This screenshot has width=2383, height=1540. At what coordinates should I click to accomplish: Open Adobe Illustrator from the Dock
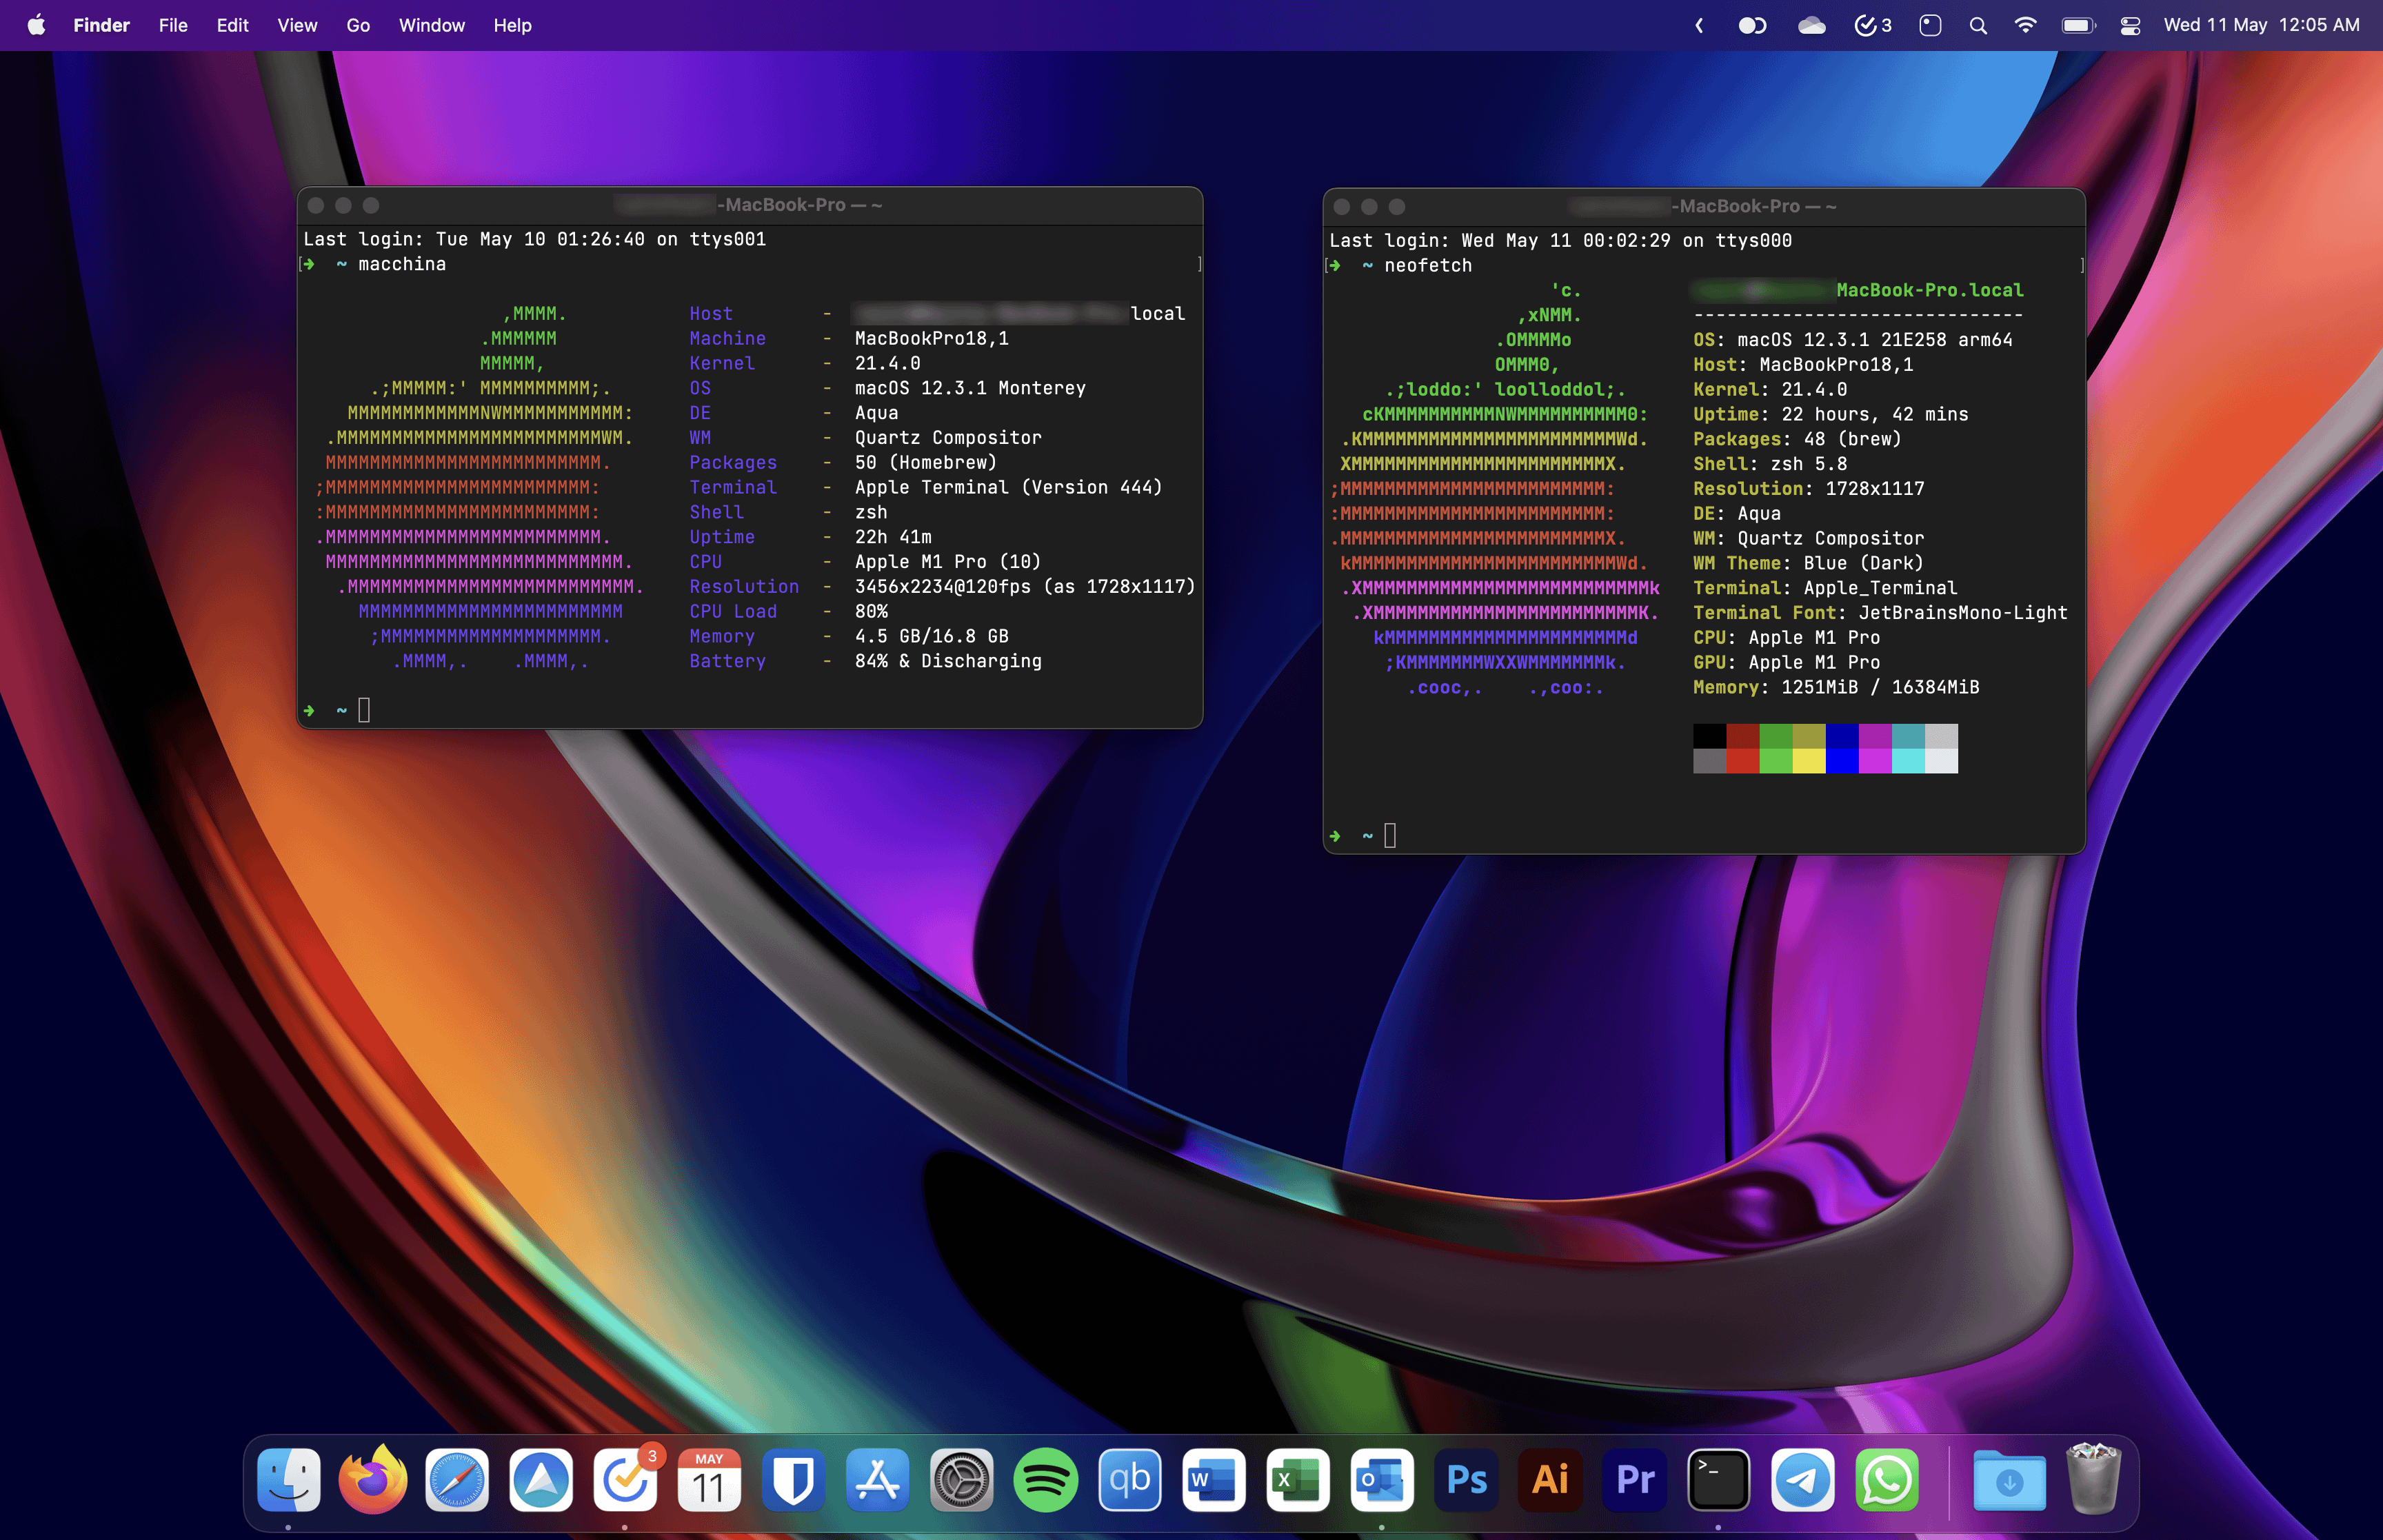click(x=1550, y=1480)
